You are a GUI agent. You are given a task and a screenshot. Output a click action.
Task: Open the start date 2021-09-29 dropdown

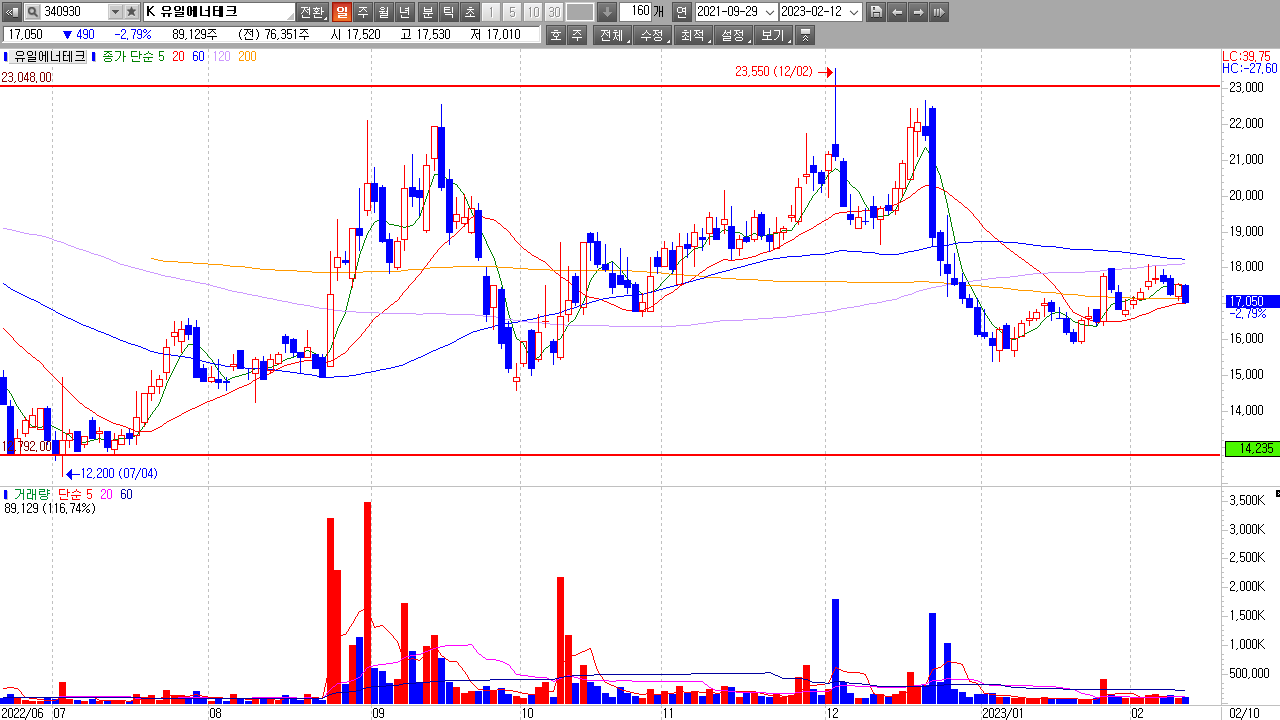[768, 12]
